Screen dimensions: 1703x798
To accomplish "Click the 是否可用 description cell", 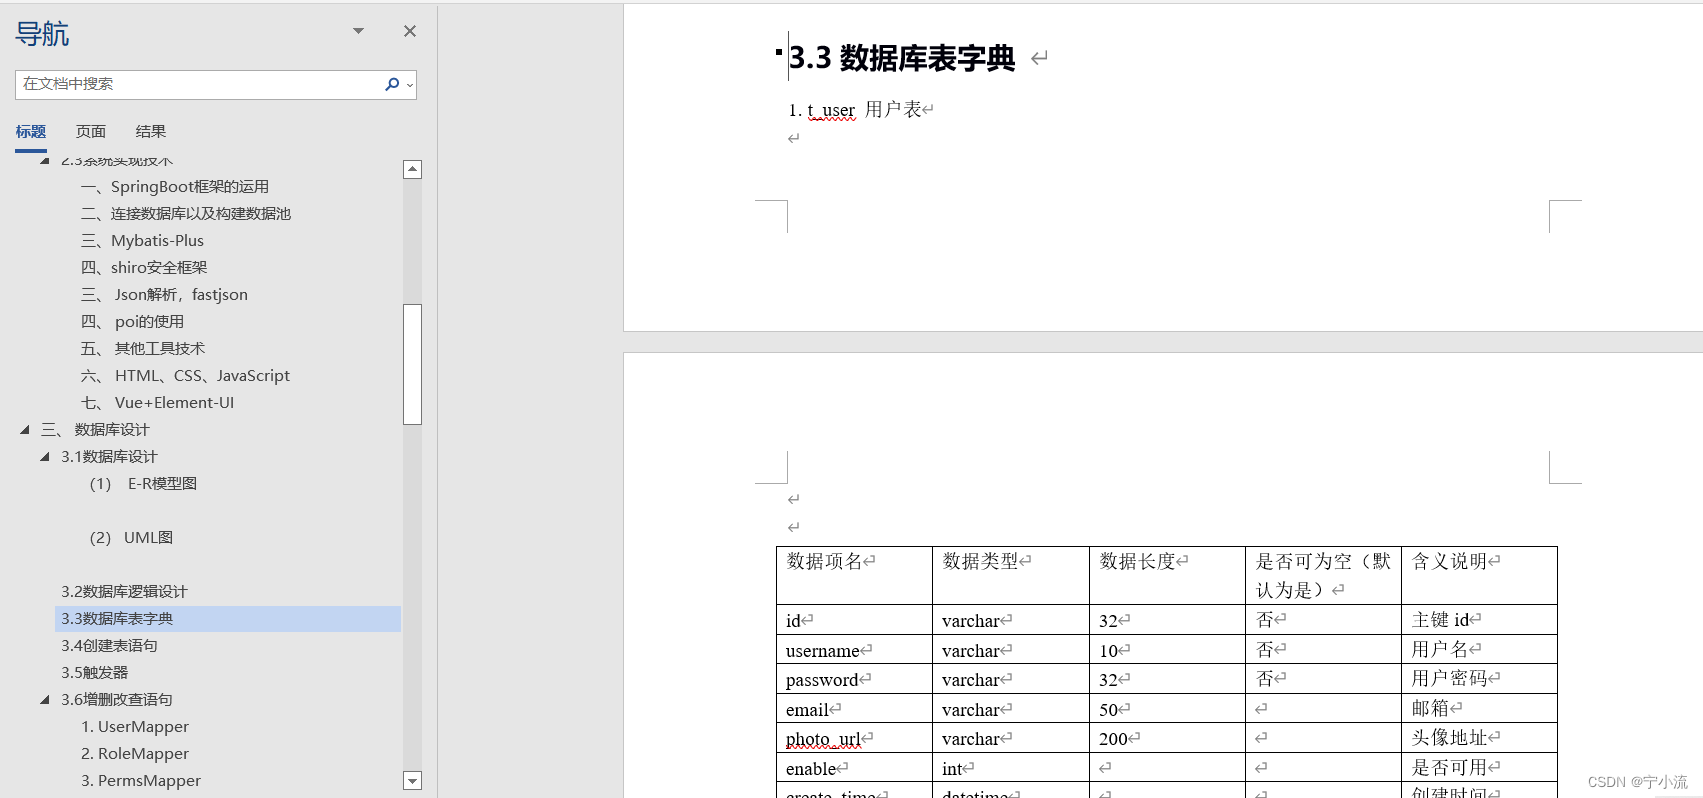I will coord(1479,768).
